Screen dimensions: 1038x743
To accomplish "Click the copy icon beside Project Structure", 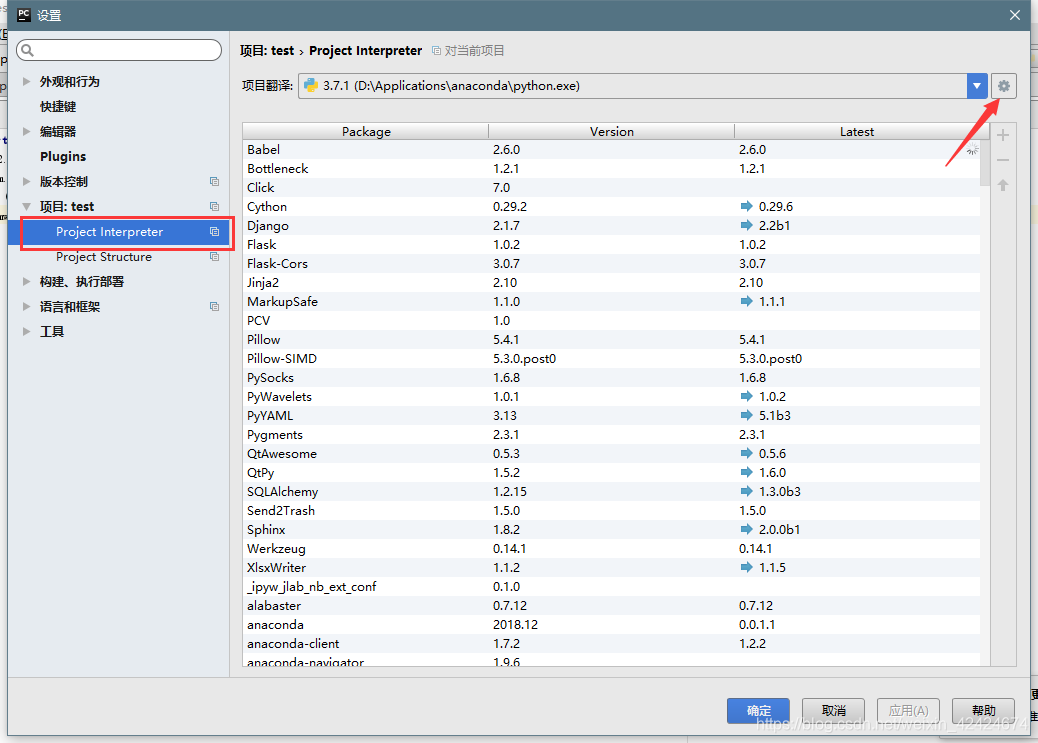I will click(x=214, y=257).
